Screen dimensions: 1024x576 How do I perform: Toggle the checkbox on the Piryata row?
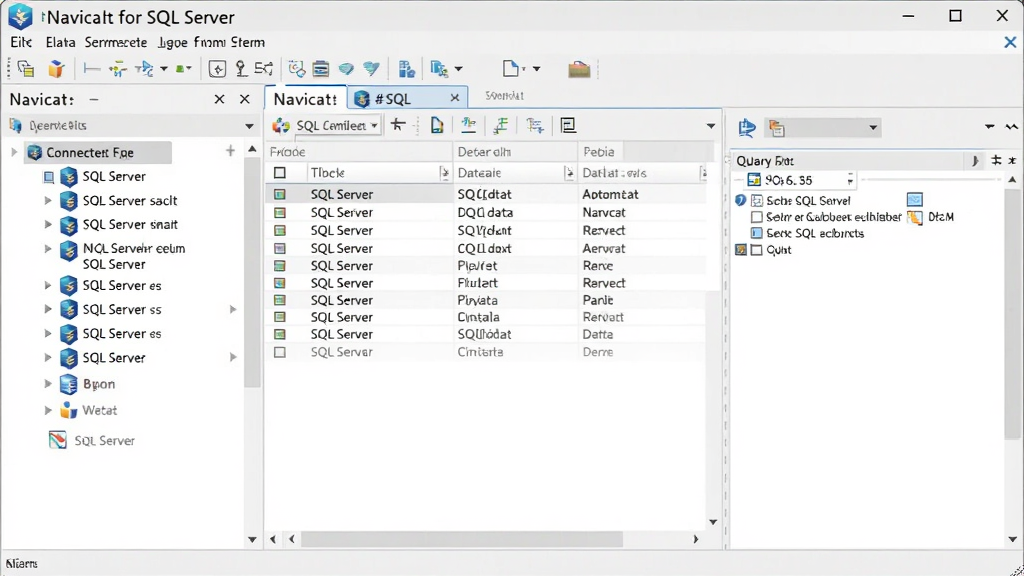280,300
